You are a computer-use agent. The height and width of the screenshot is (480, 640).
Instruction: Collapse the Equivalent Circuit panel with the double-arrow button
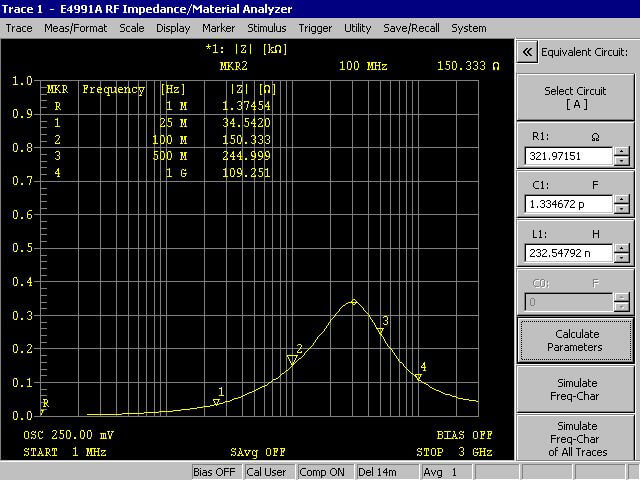(527, 52)
